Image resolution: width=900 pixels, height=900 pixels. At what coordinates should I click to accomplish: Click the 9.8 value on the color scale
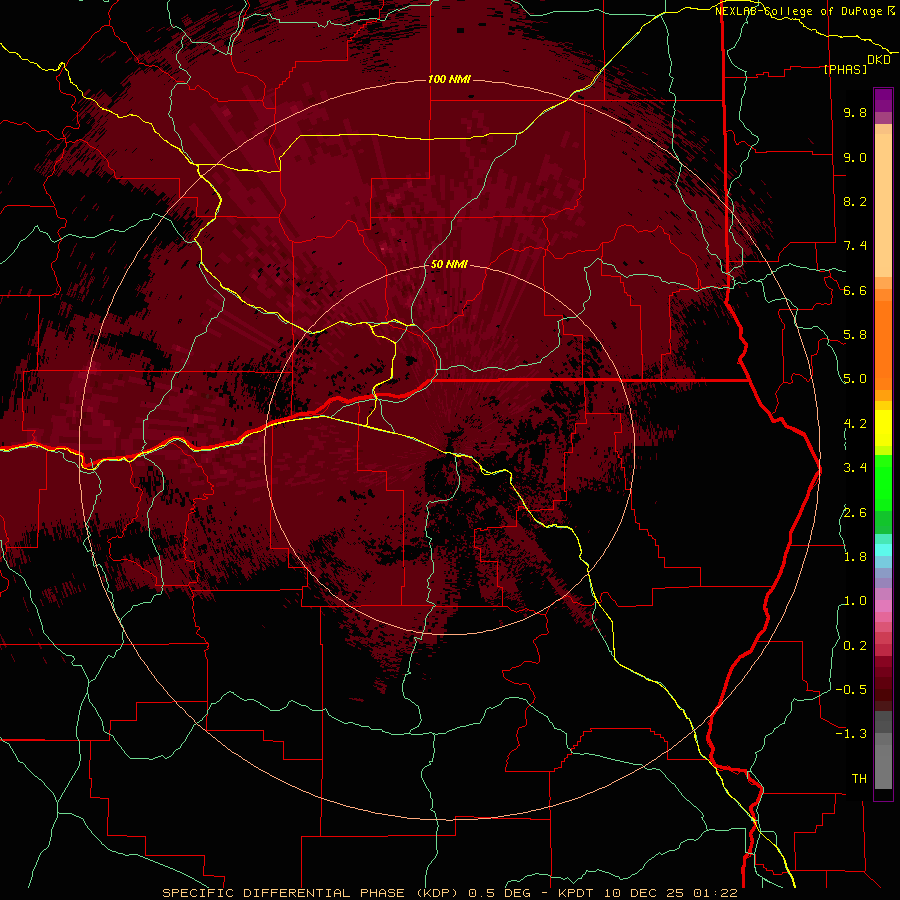855,112
